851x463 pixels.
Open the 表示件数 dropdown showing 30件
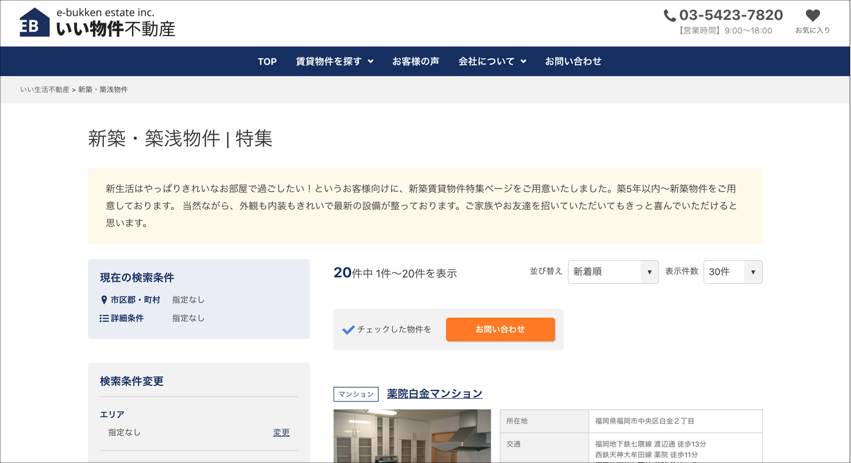click(732, 272)
